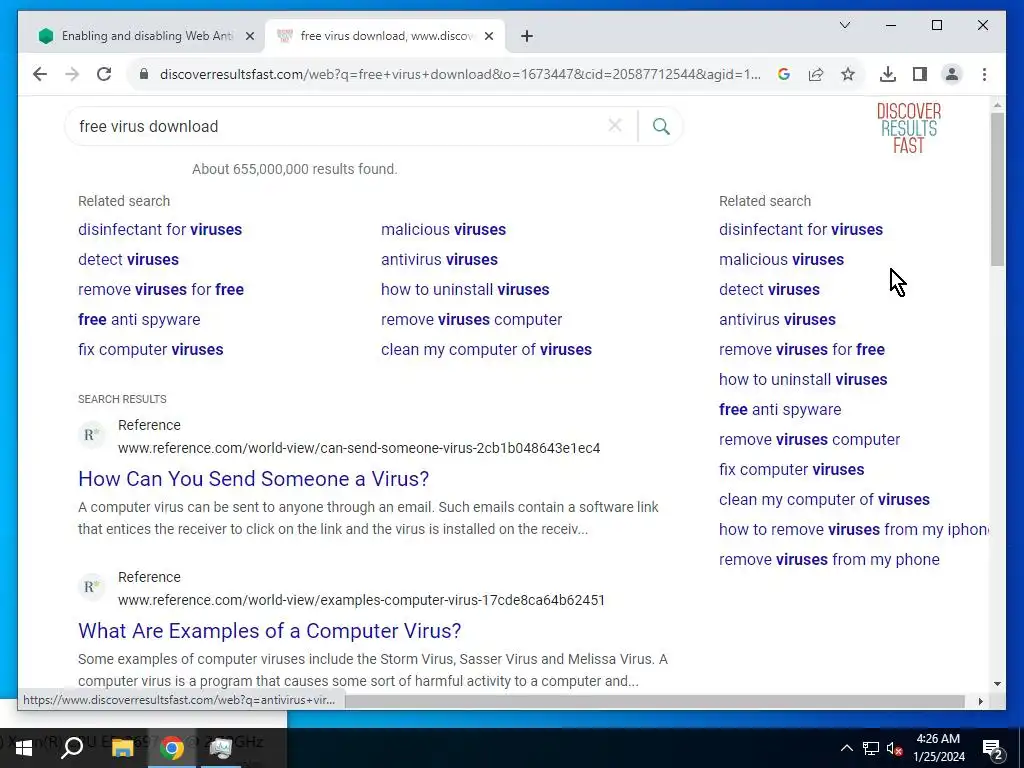Open Chrome downloads icon
This screenshot has width=1024, height=768.
(888, 74)
